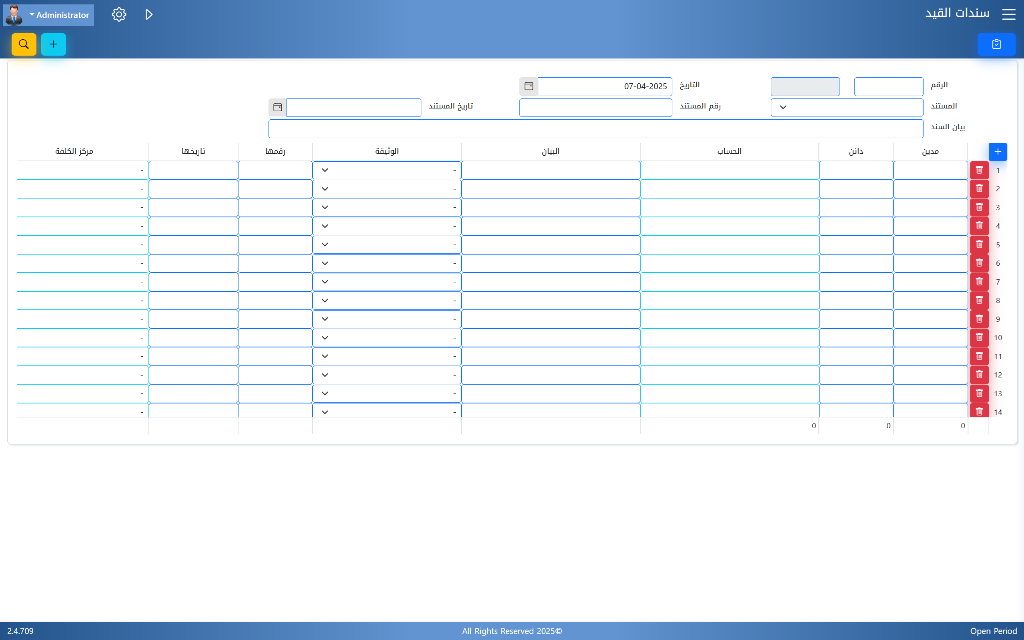Click the الرقم number input field
The height and width of the screenshot is (640, 1024).
pyautogui.click(x=888, y=87)
